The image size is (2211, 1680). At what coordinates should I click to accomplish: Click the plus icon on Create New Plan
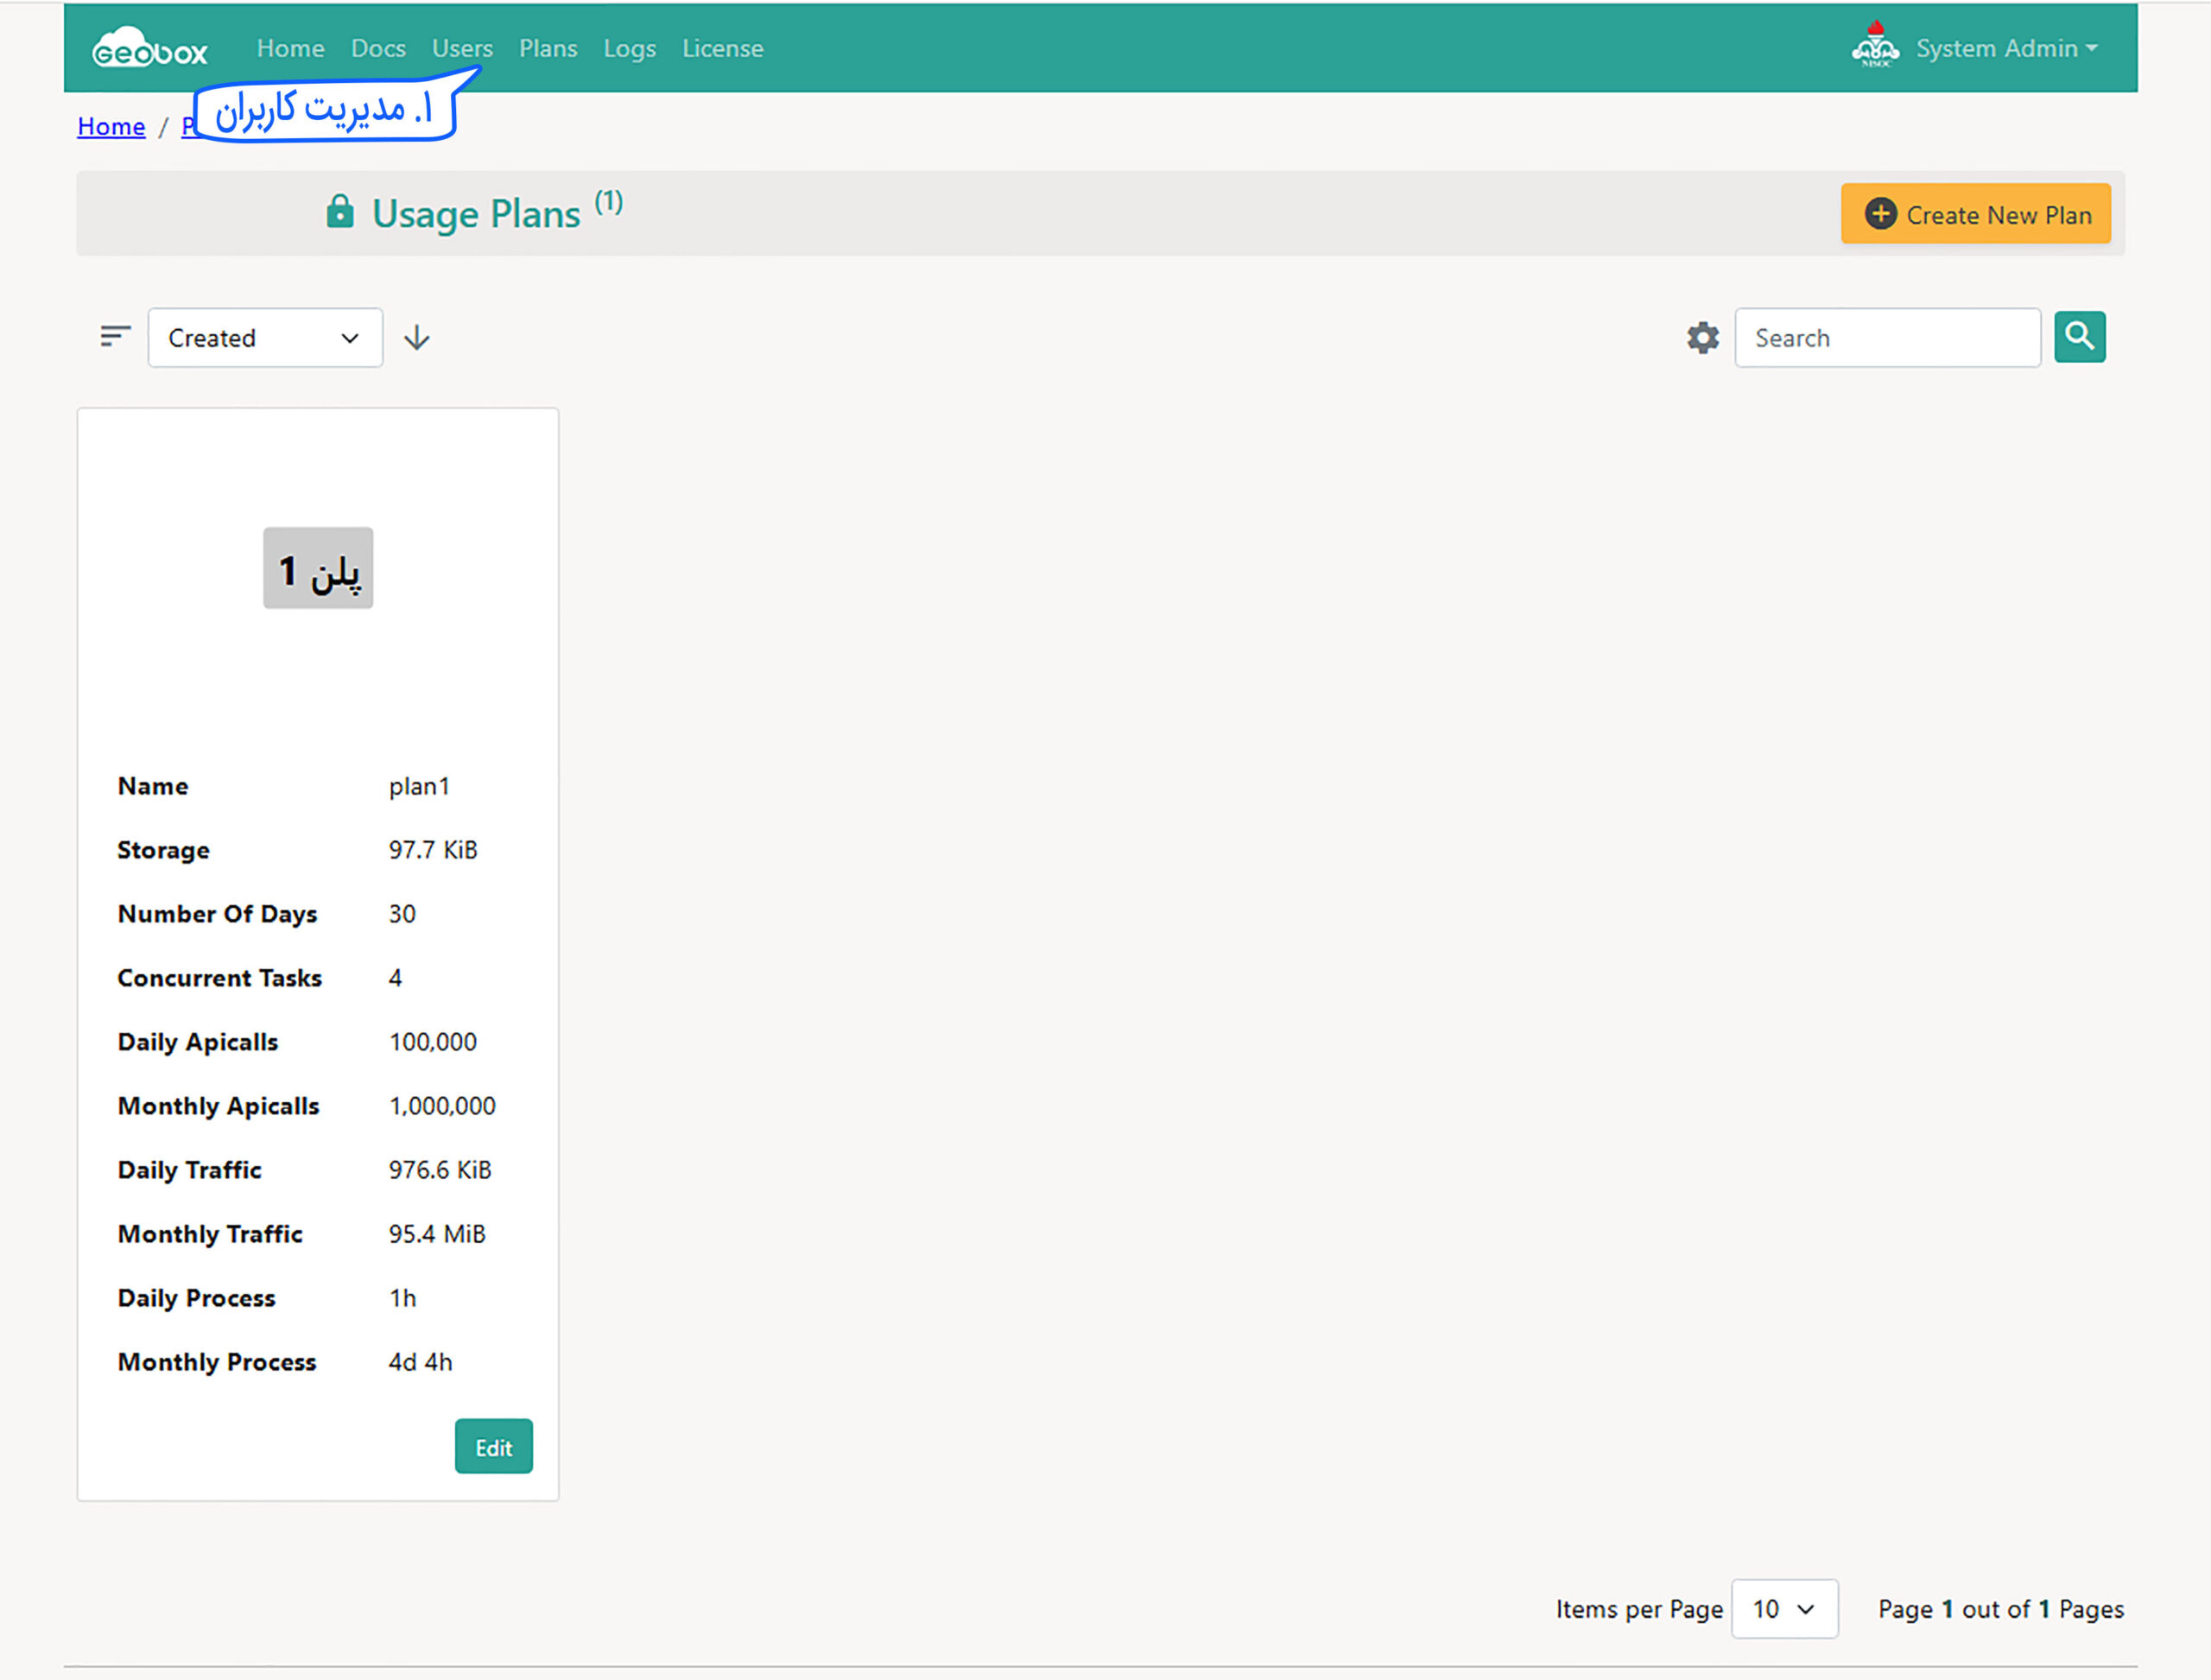[x=1880, y=214]
